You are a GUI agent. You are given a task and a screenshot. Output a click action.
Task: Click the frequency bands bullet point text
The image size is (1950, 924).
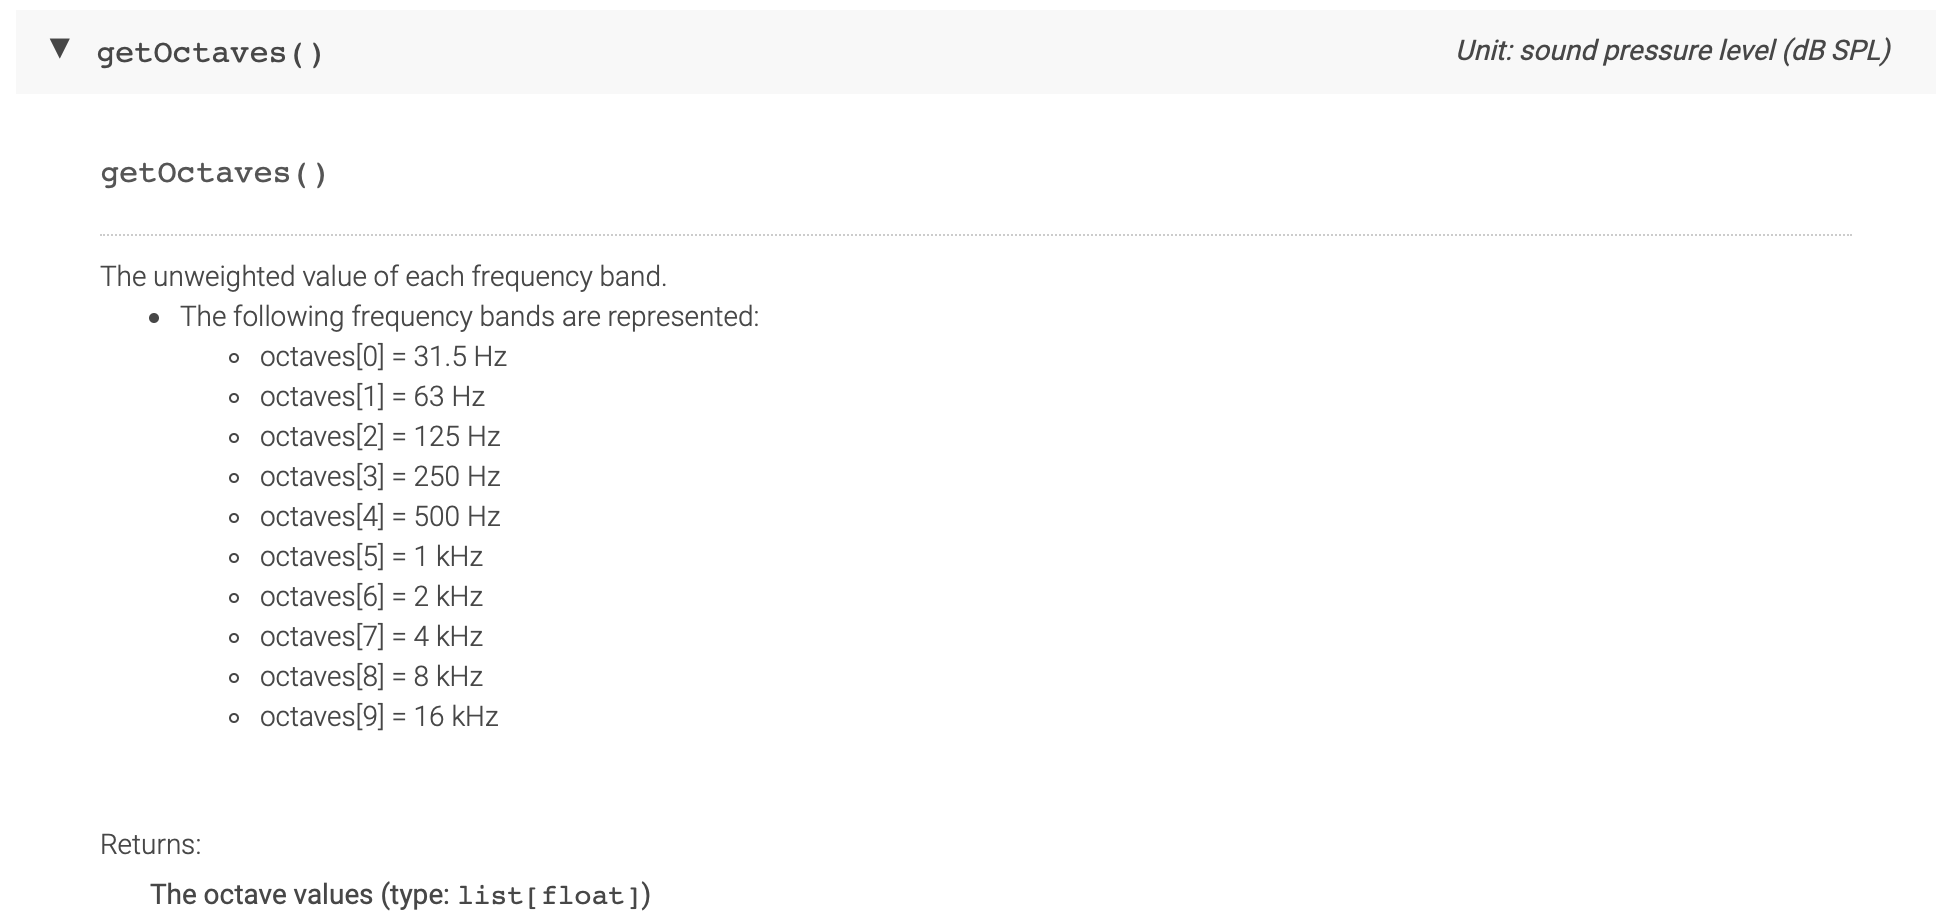470,316
